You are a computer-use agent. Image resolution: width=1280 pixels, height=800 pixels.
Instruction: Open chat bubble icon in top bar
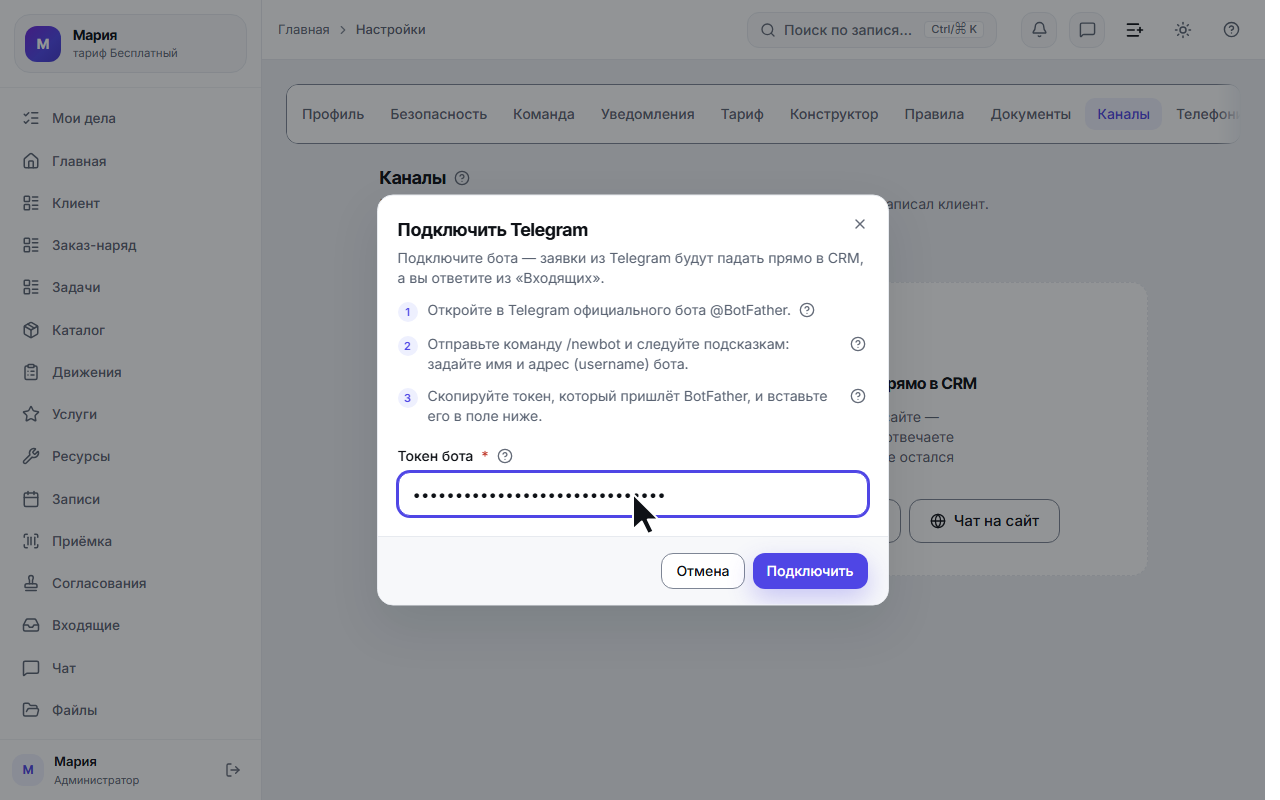(x=1087, y=30)
